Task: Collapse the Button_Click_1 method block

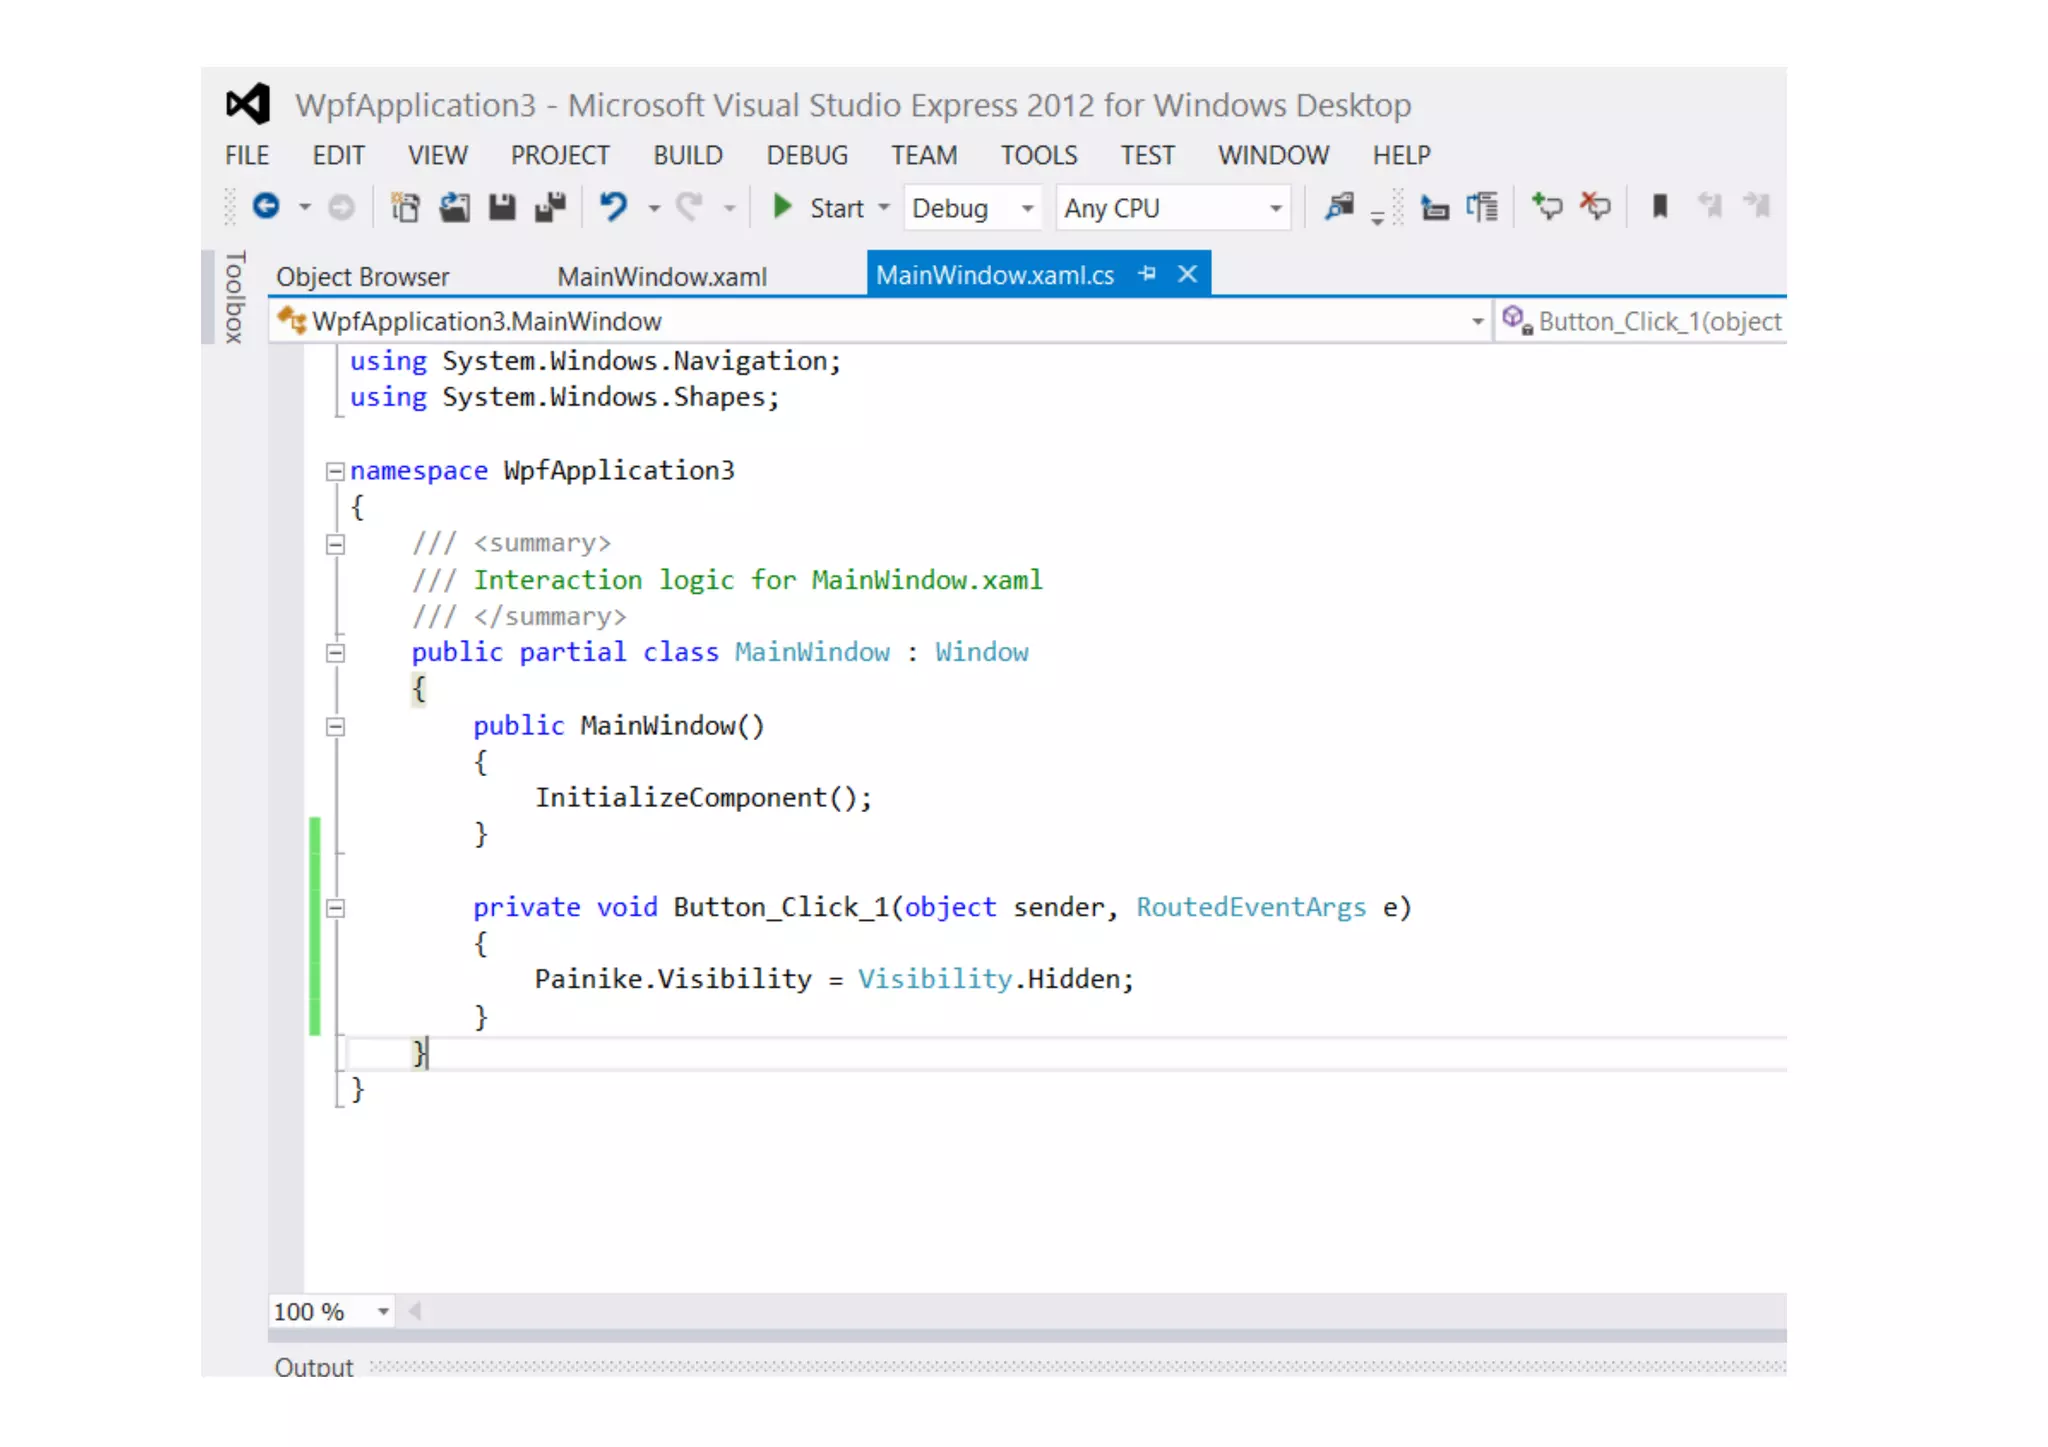Action: pyautogui.click(x=335, y=908)
